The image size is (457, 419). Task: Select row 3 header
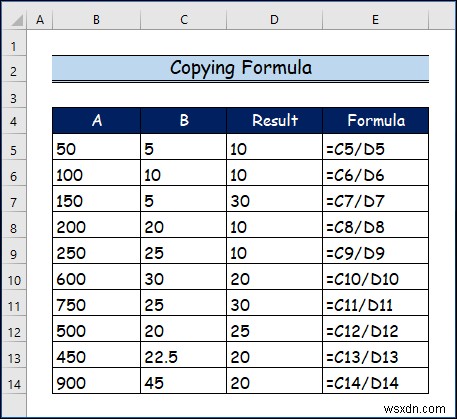pyautogui.click(x=14, y=95)
